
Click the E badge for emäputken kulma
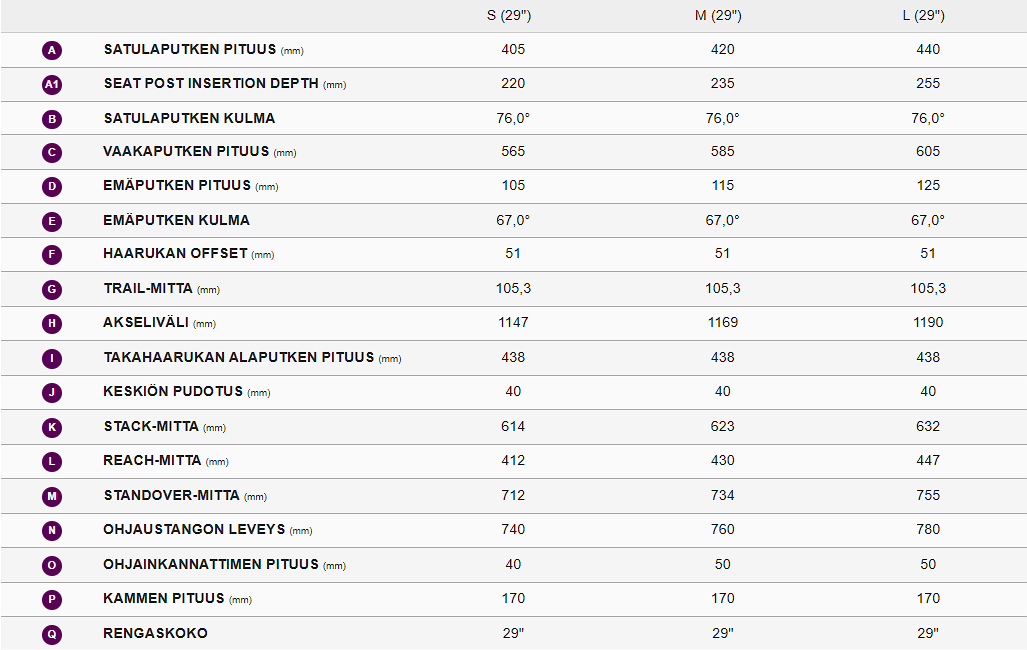[x=53, y=222]
